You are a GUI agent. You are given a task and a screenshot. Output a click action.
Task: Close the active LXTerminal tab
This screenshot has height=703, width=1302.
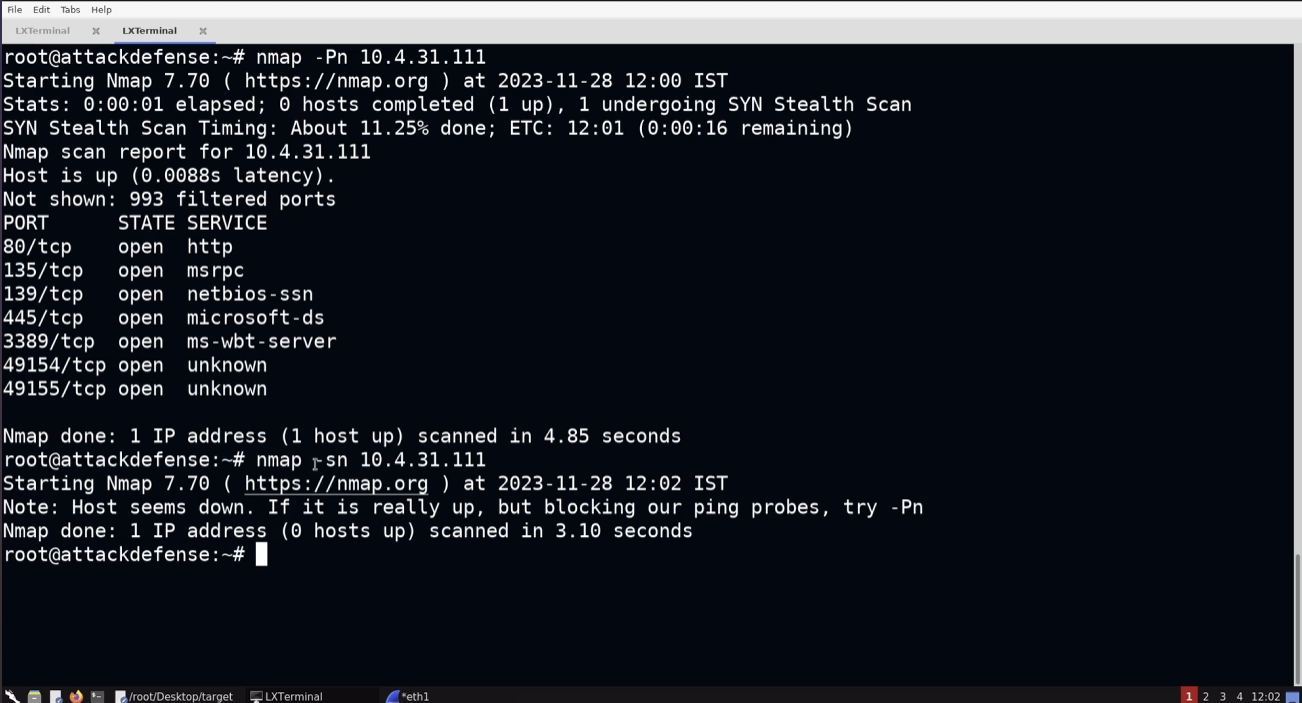pyautogui.click(x=203, y=31)
